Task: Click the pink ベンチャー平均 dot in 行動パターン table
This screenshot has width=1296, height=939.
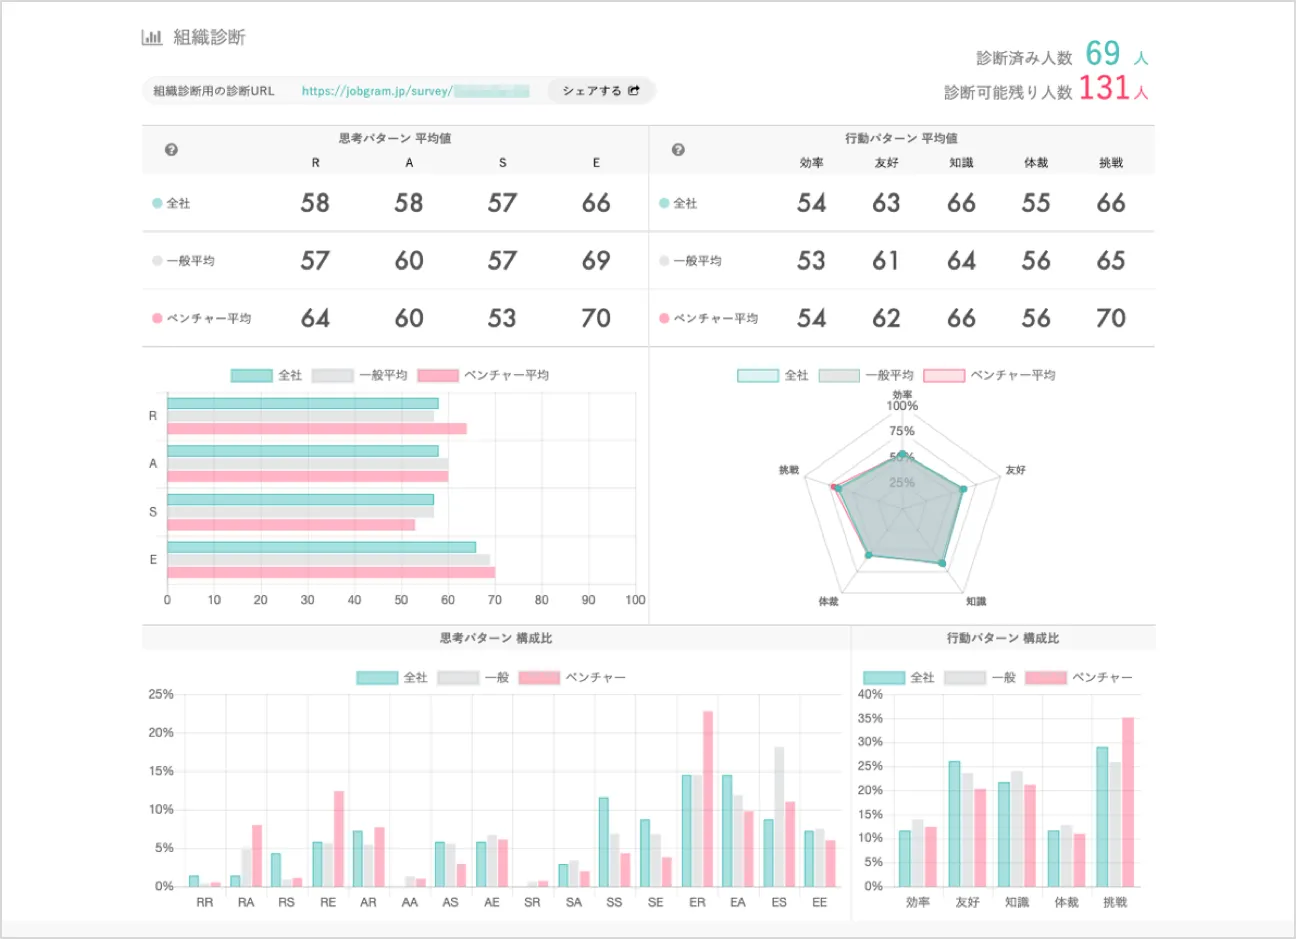Action: tap(664, 319)
